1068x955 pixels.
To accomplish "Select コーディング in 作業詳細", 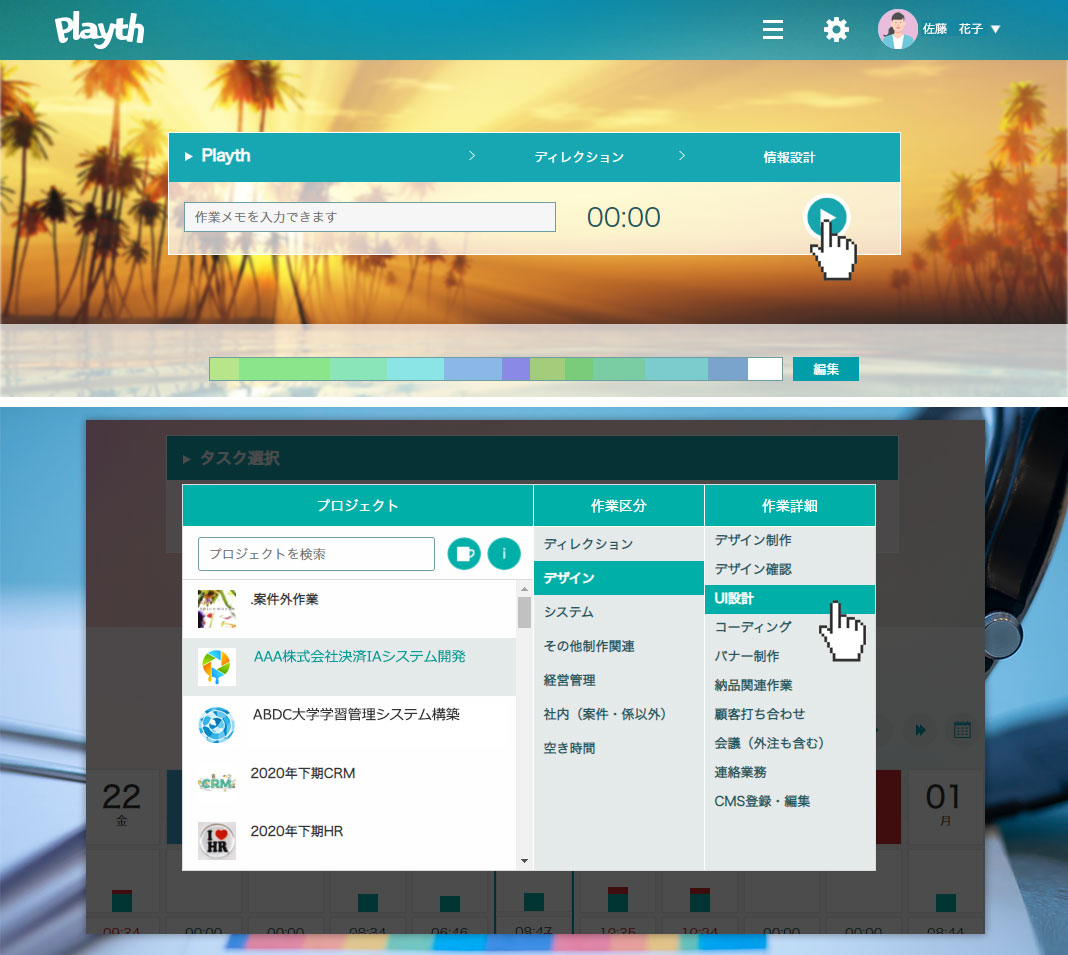I will 790,627.
